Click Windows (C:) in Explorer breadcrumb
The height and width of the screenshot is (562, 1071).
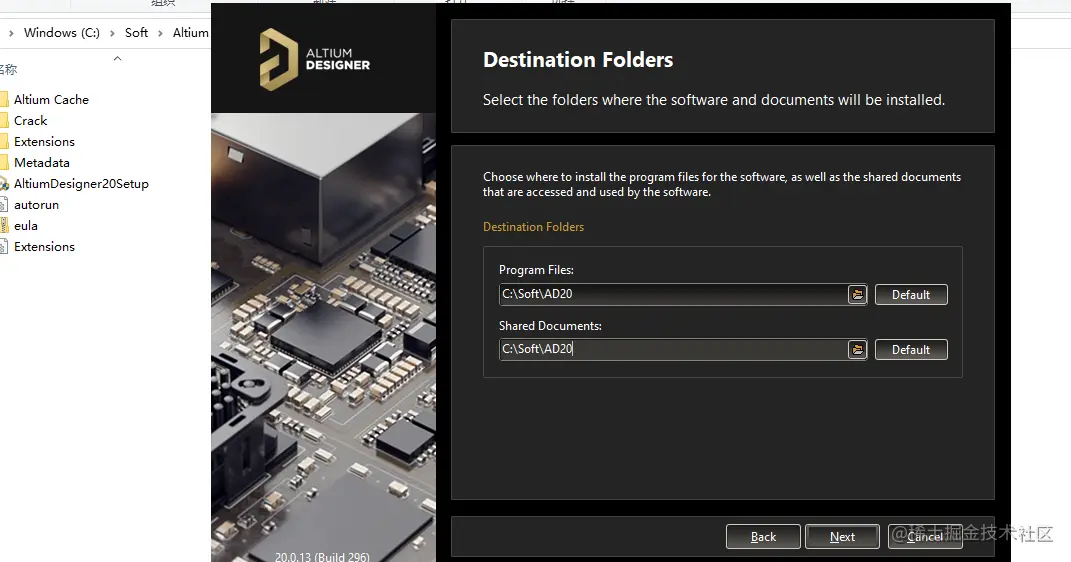[61, 33]
